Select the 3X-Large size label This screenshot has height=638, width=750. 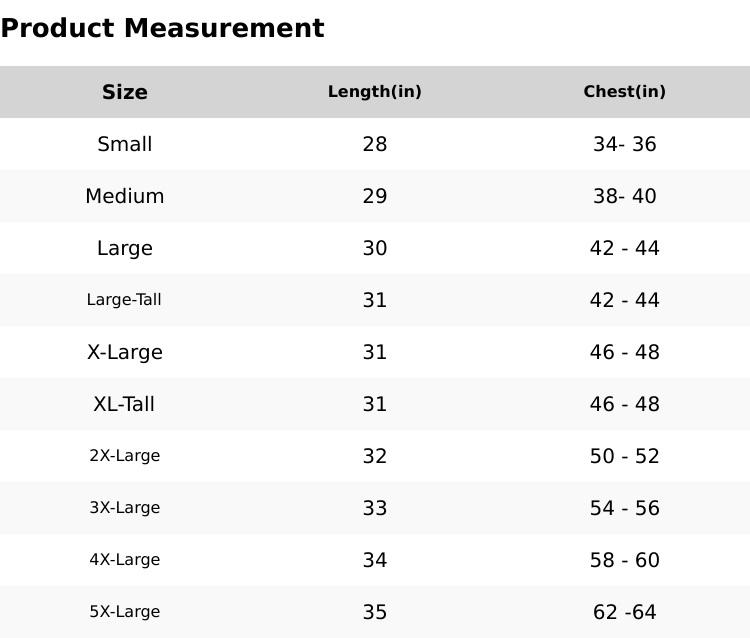pos(125,508)
